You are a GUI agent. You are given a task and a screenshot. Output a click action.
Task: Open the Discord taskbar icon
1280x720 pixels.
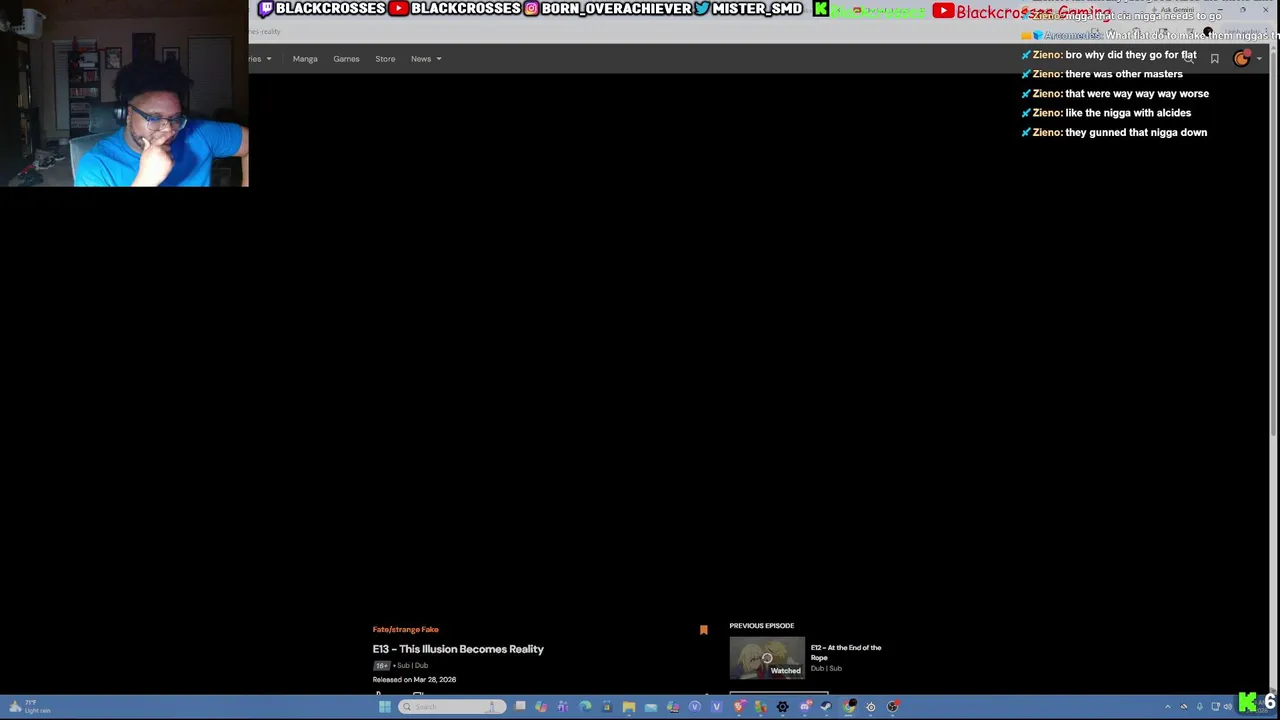[805, 707]
